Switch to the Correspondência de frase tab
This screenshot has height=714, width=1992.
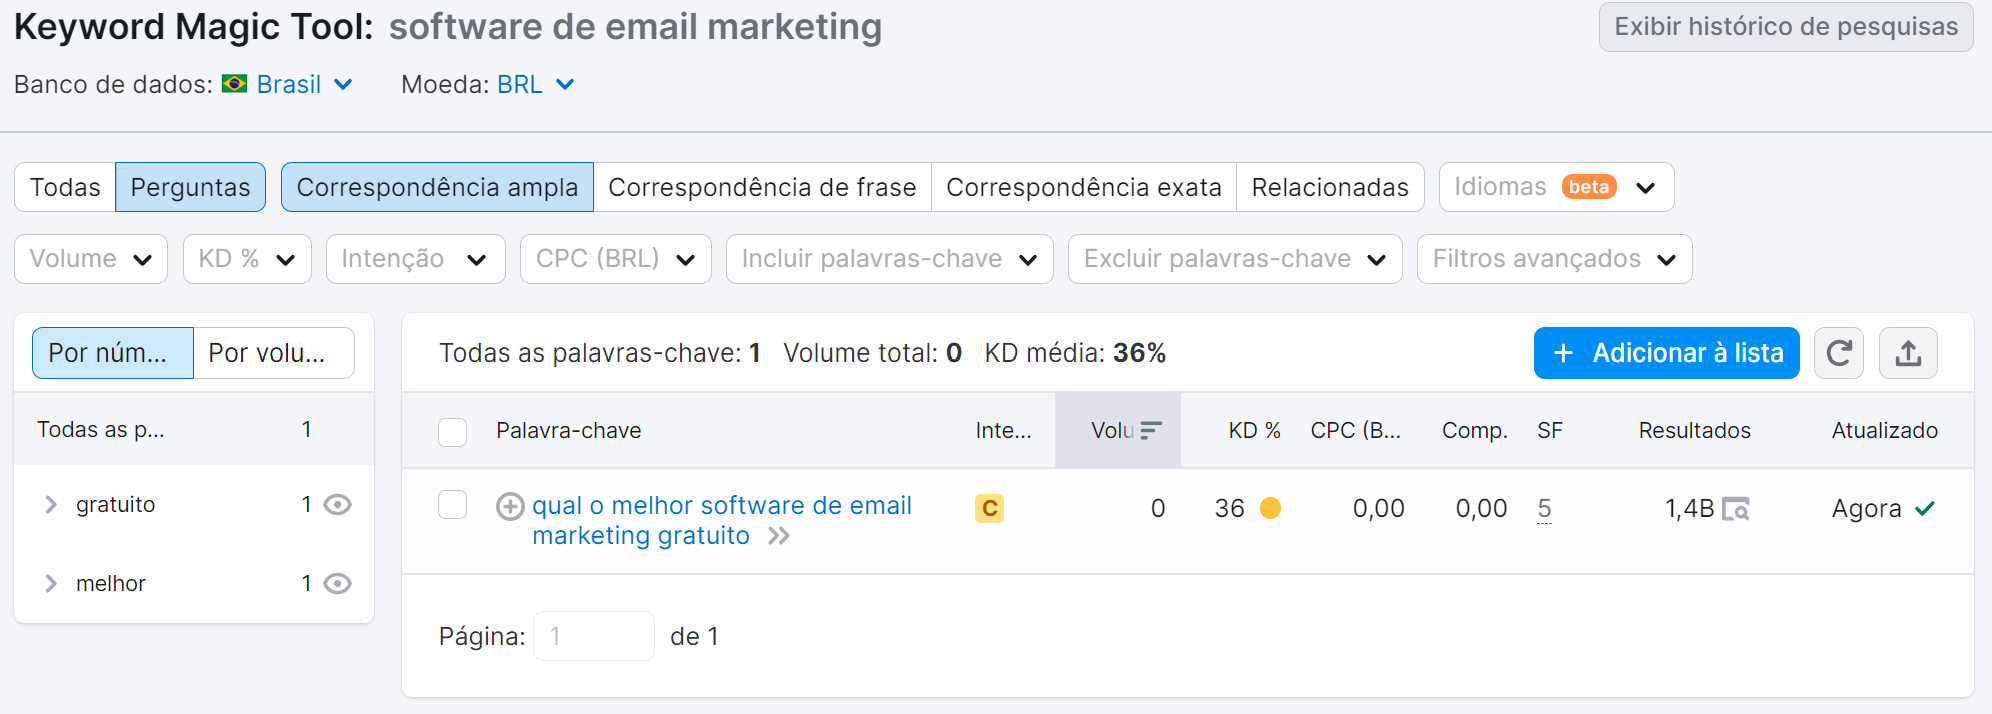763,187
